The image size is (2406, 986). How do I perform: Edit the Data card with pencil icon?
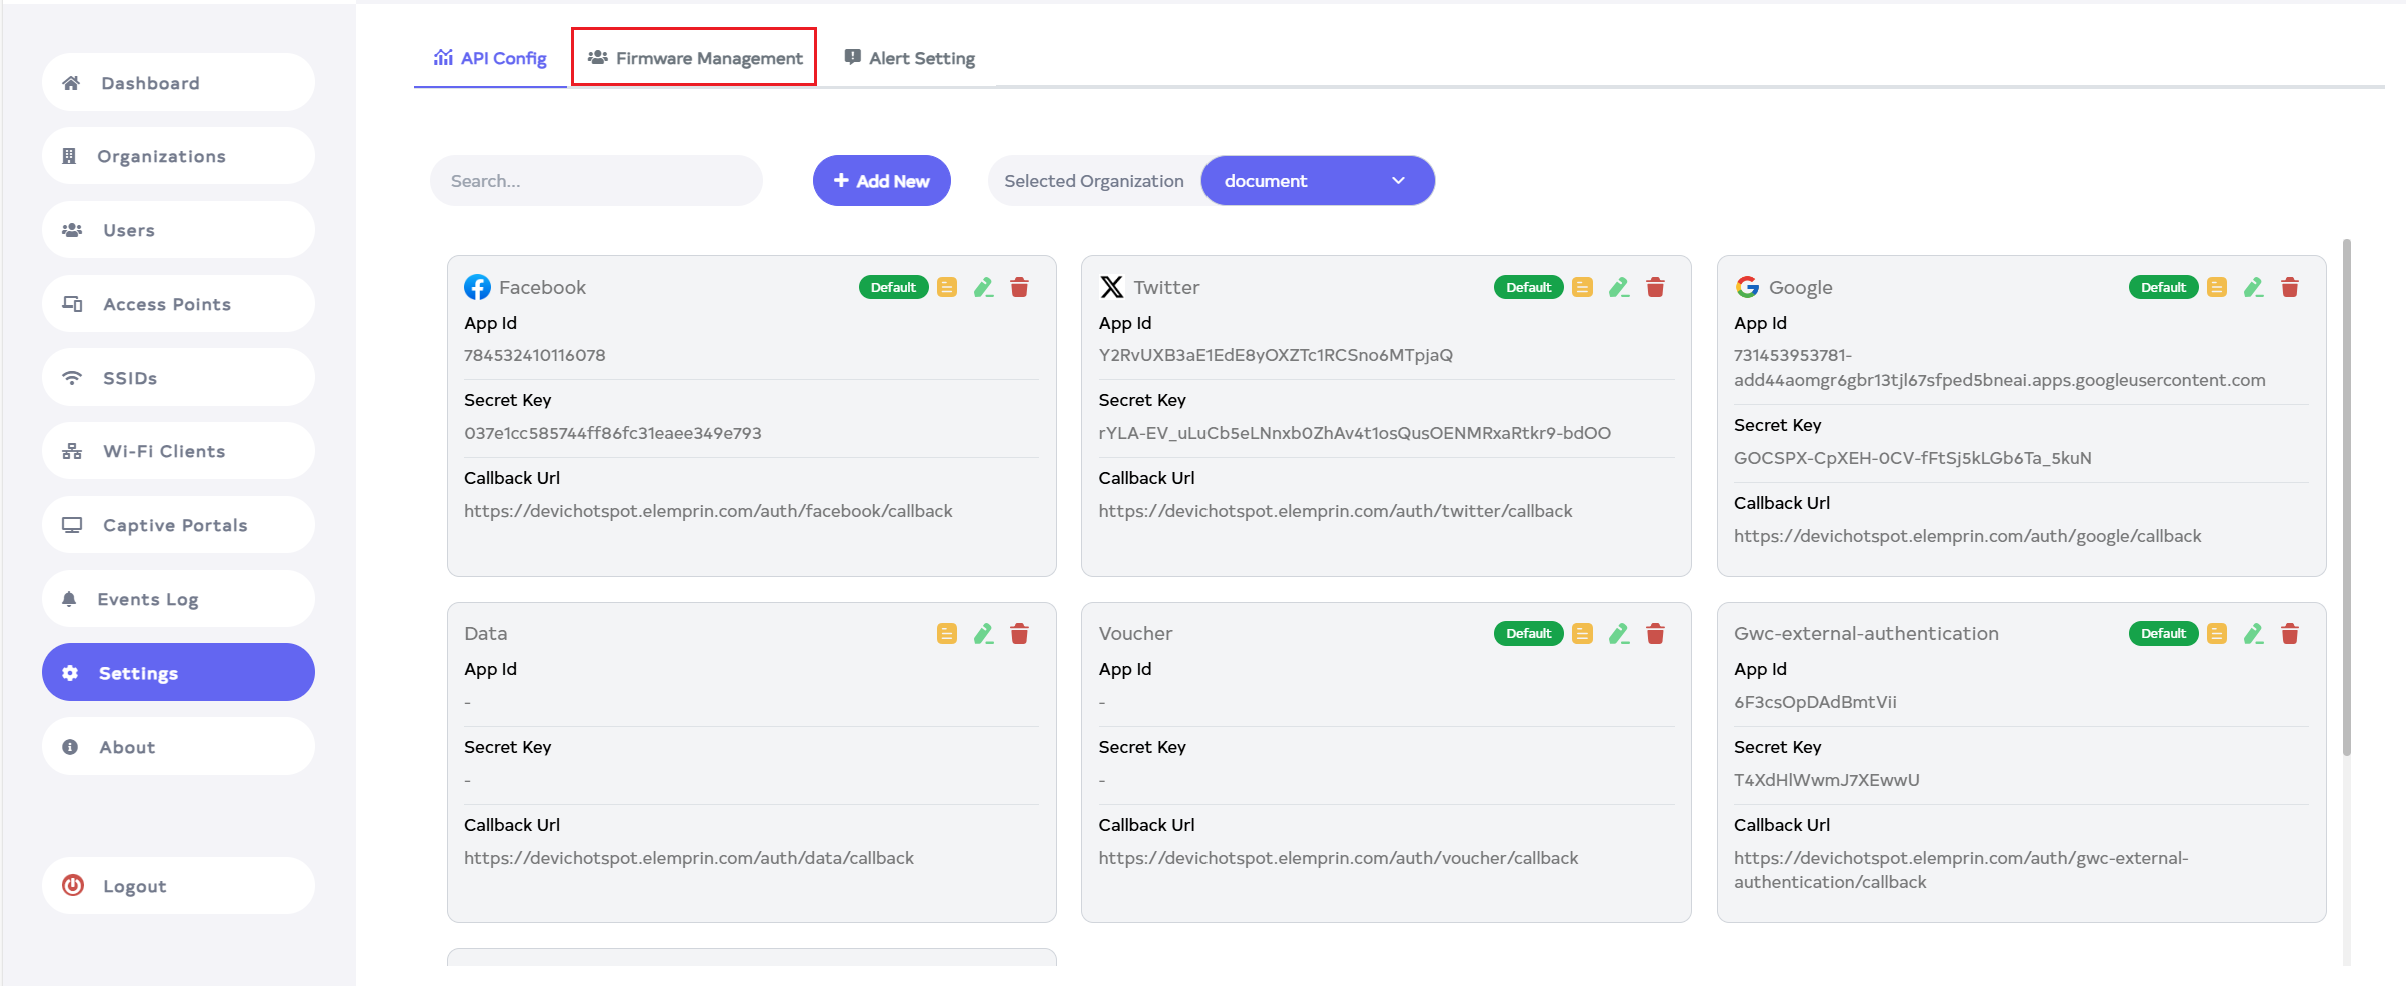983,634
